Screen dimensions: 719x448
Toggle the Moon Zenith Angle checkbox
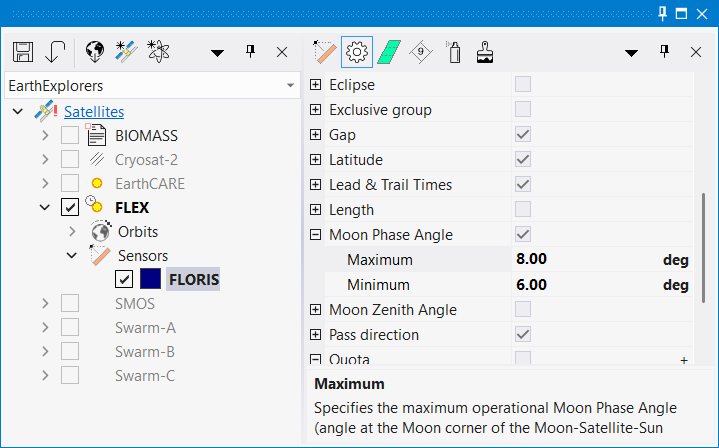point(522,310)
